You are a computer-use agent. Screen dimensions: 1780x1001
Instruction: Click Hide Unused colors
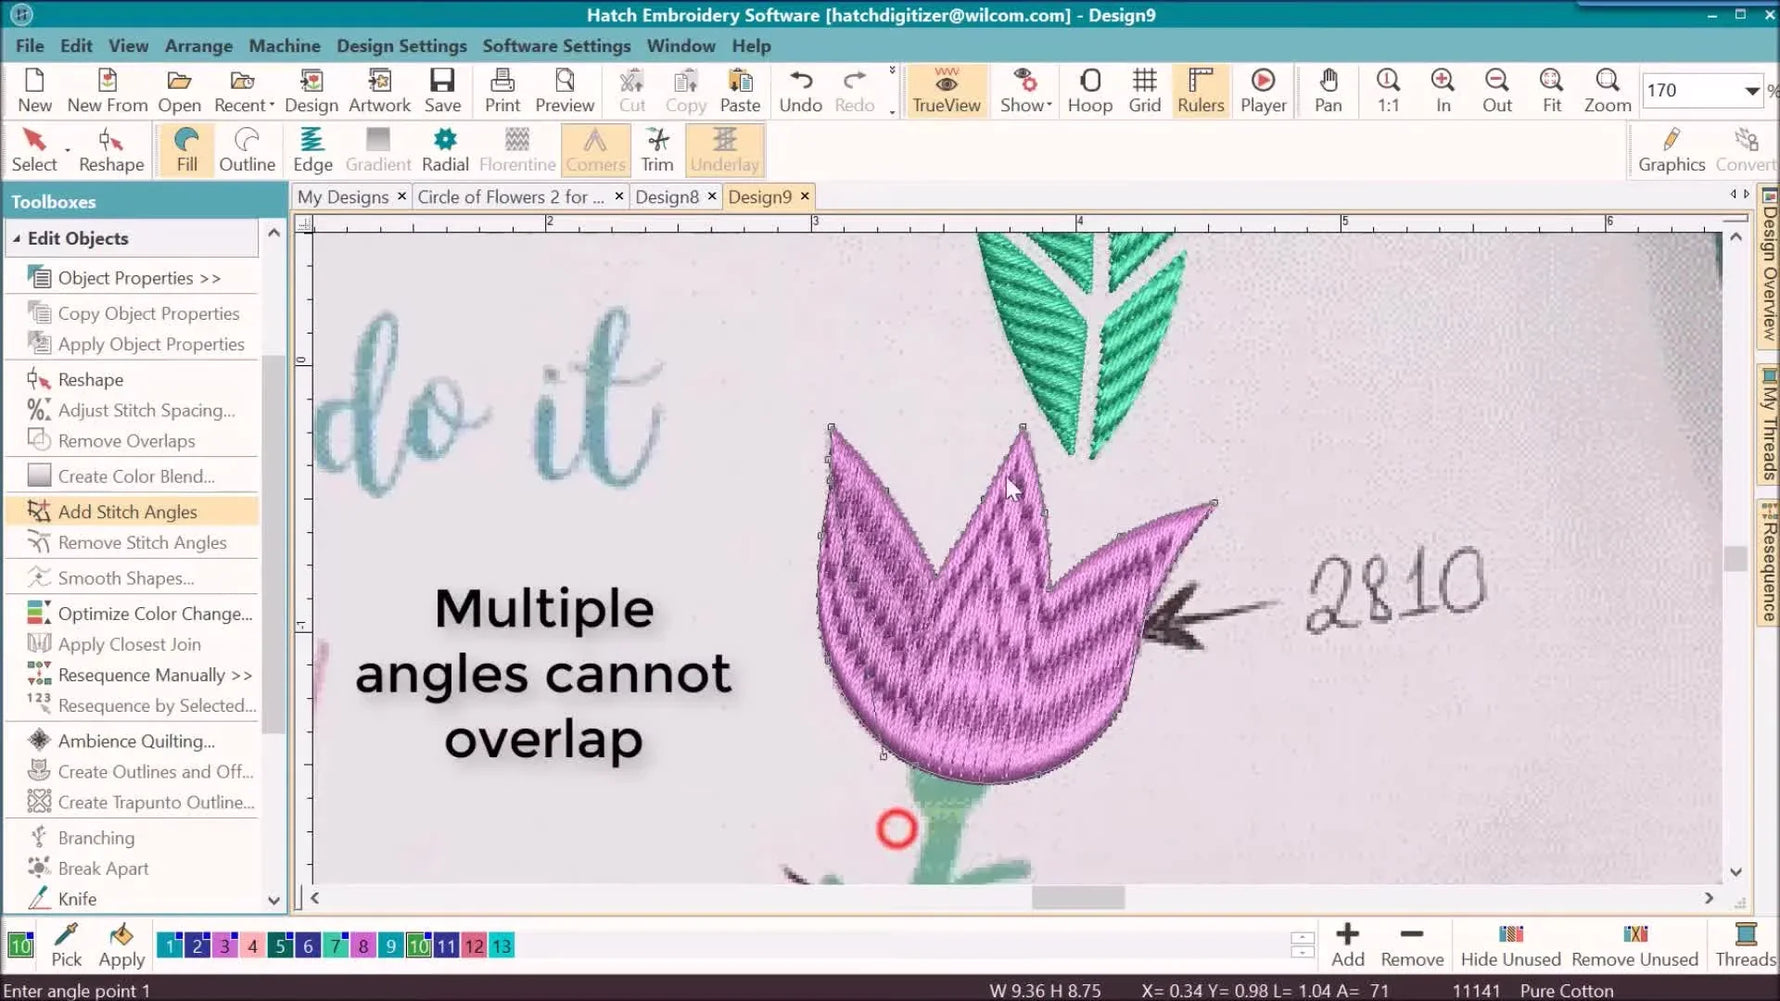[1510, 945]
